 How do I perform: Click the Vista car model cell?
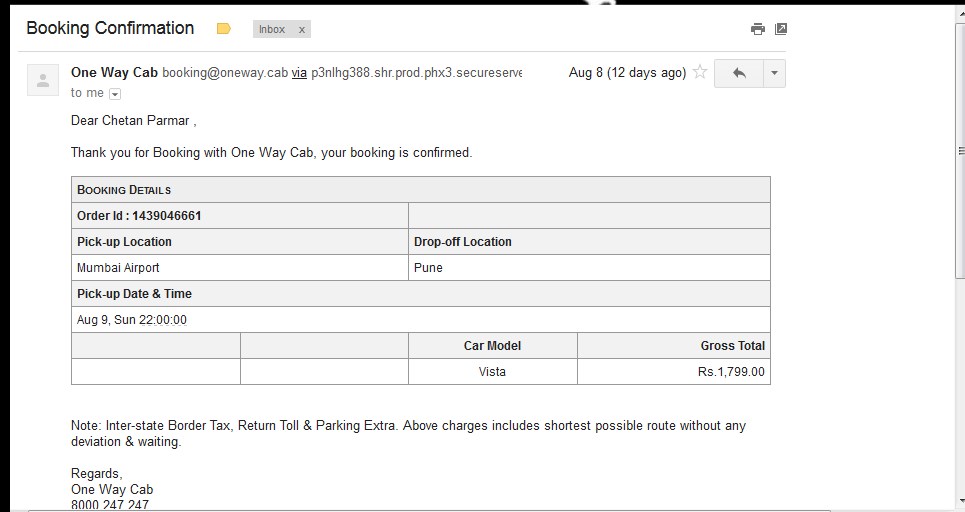(492, 372)
